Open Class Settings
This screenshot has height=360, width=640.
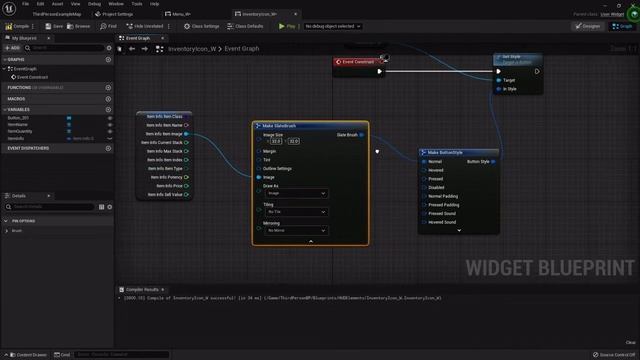tap(202, 26)
